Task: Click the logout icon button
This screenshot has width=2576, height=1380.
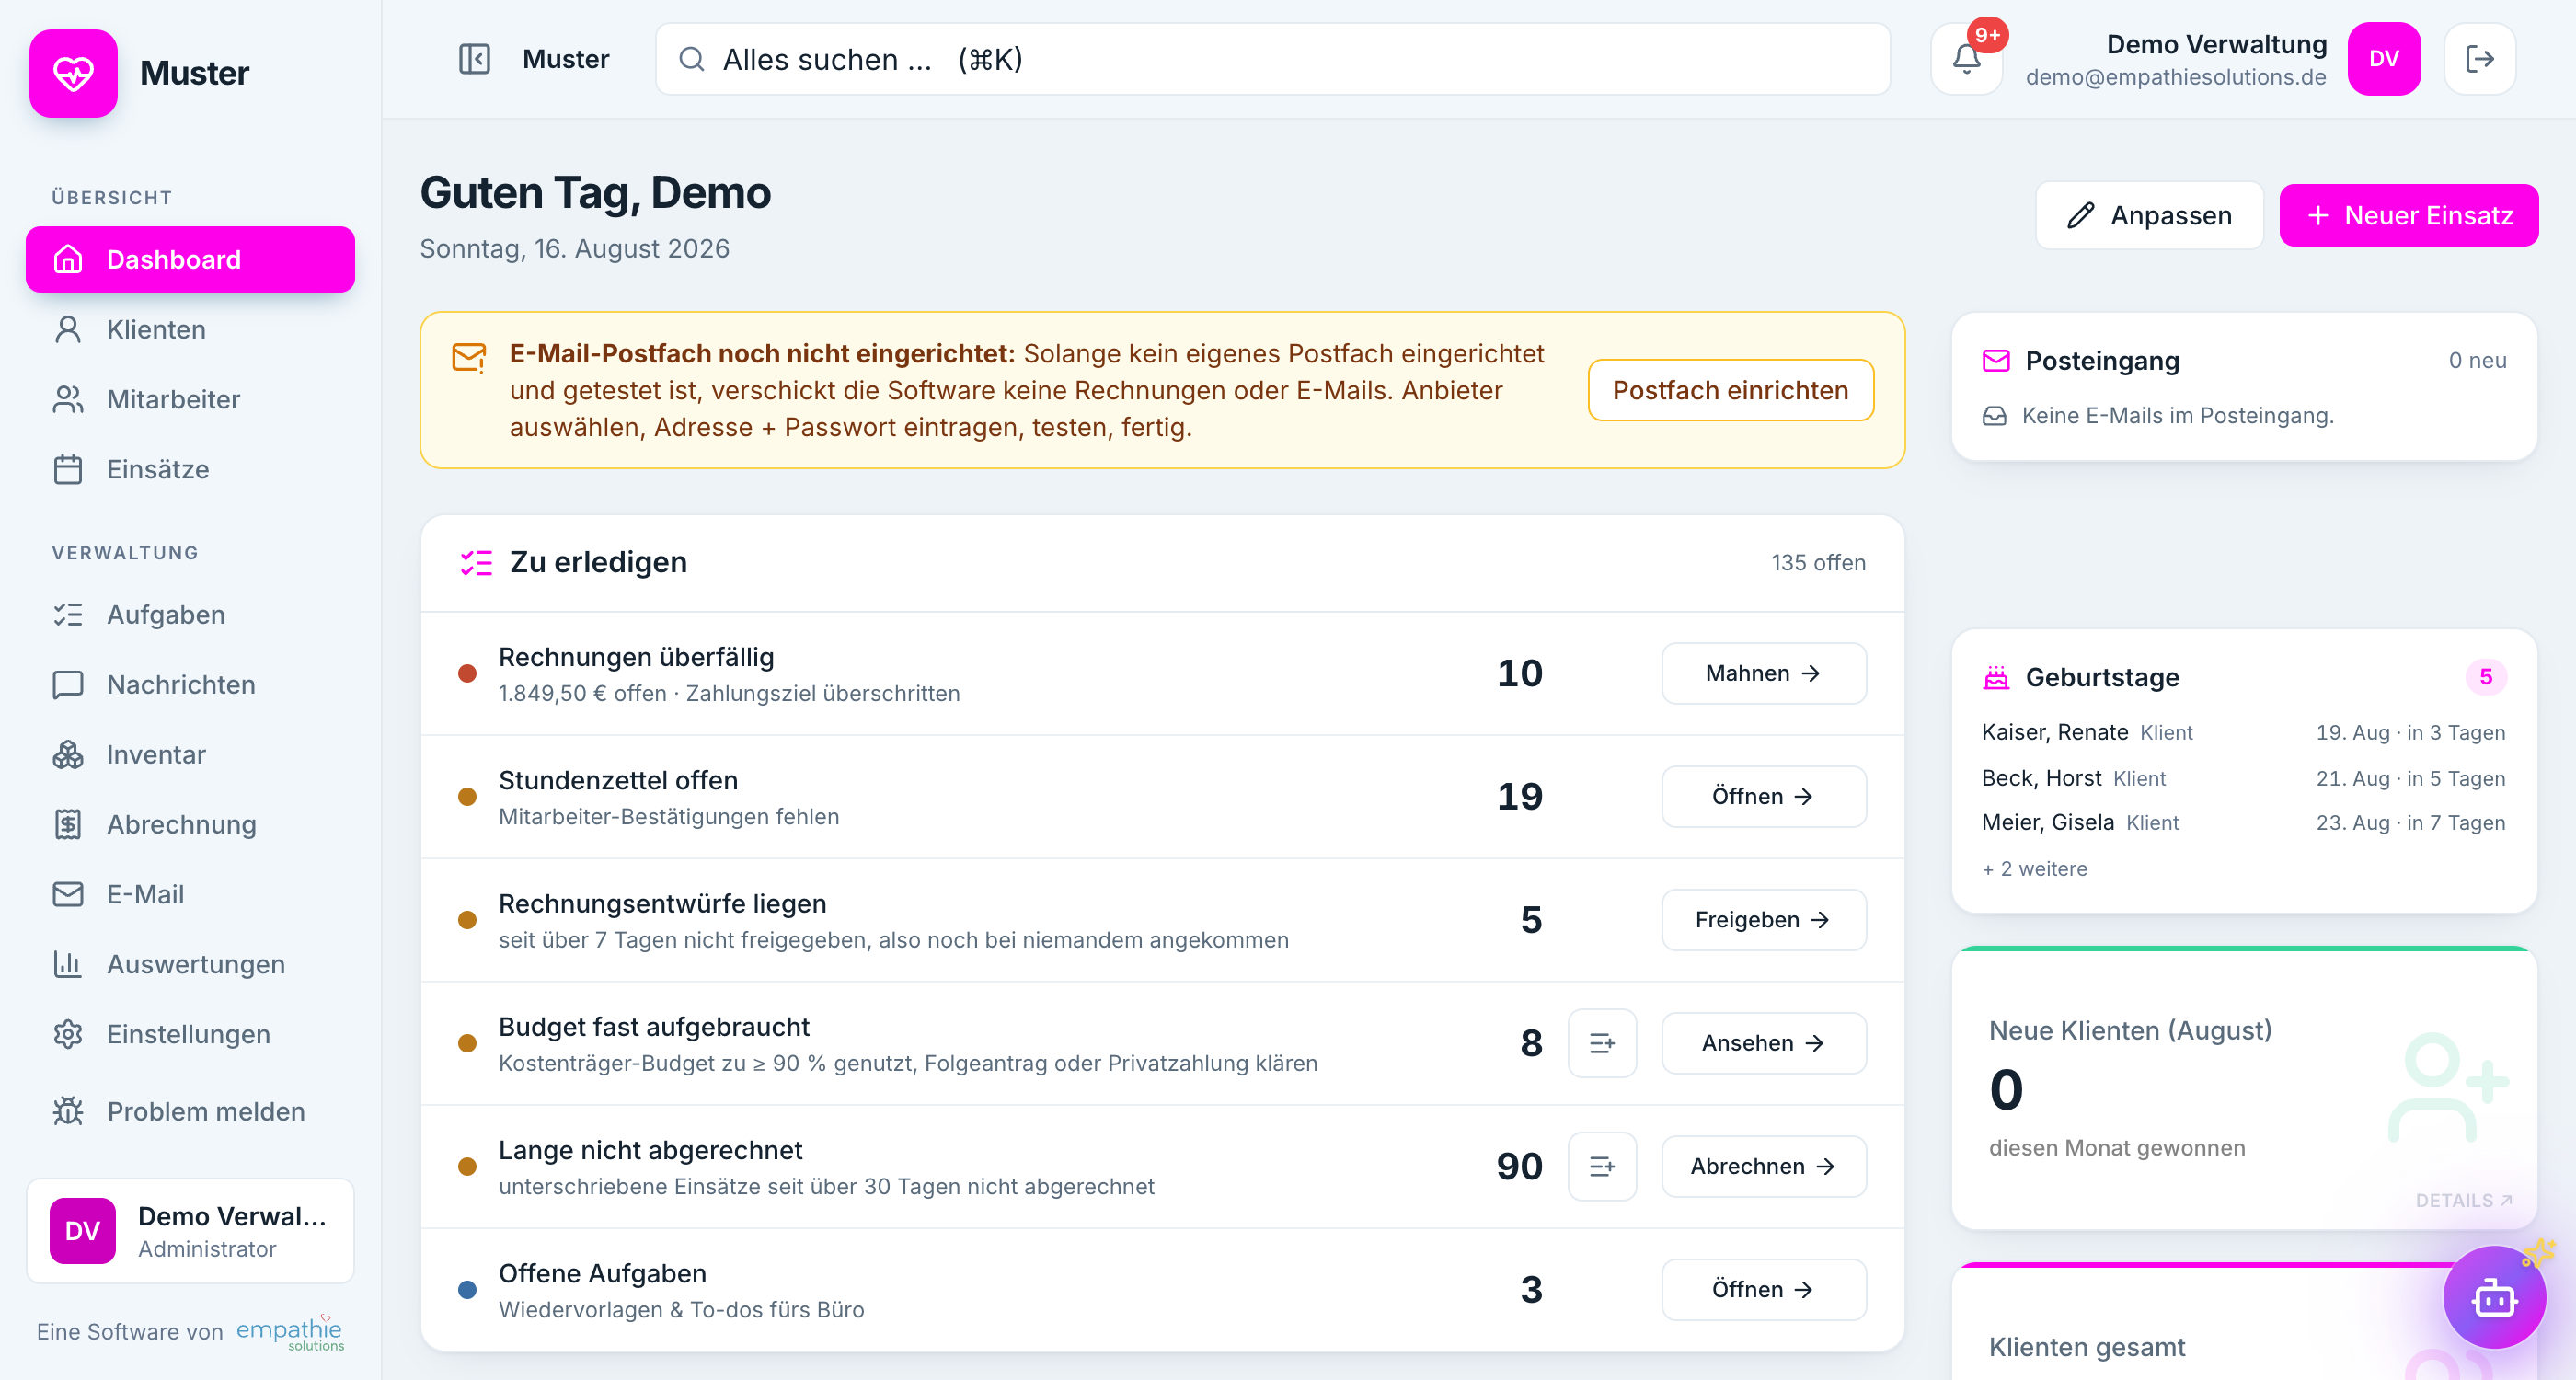Action: coord(2479,59)
